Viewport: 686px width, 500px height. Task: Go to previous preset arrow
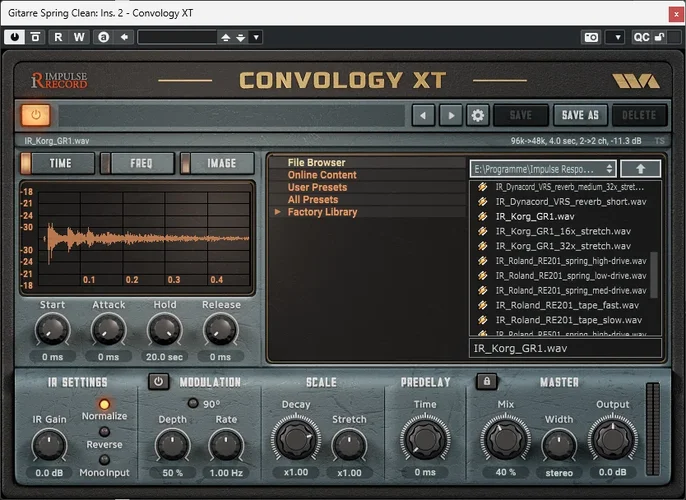click(x=424, y=116)
